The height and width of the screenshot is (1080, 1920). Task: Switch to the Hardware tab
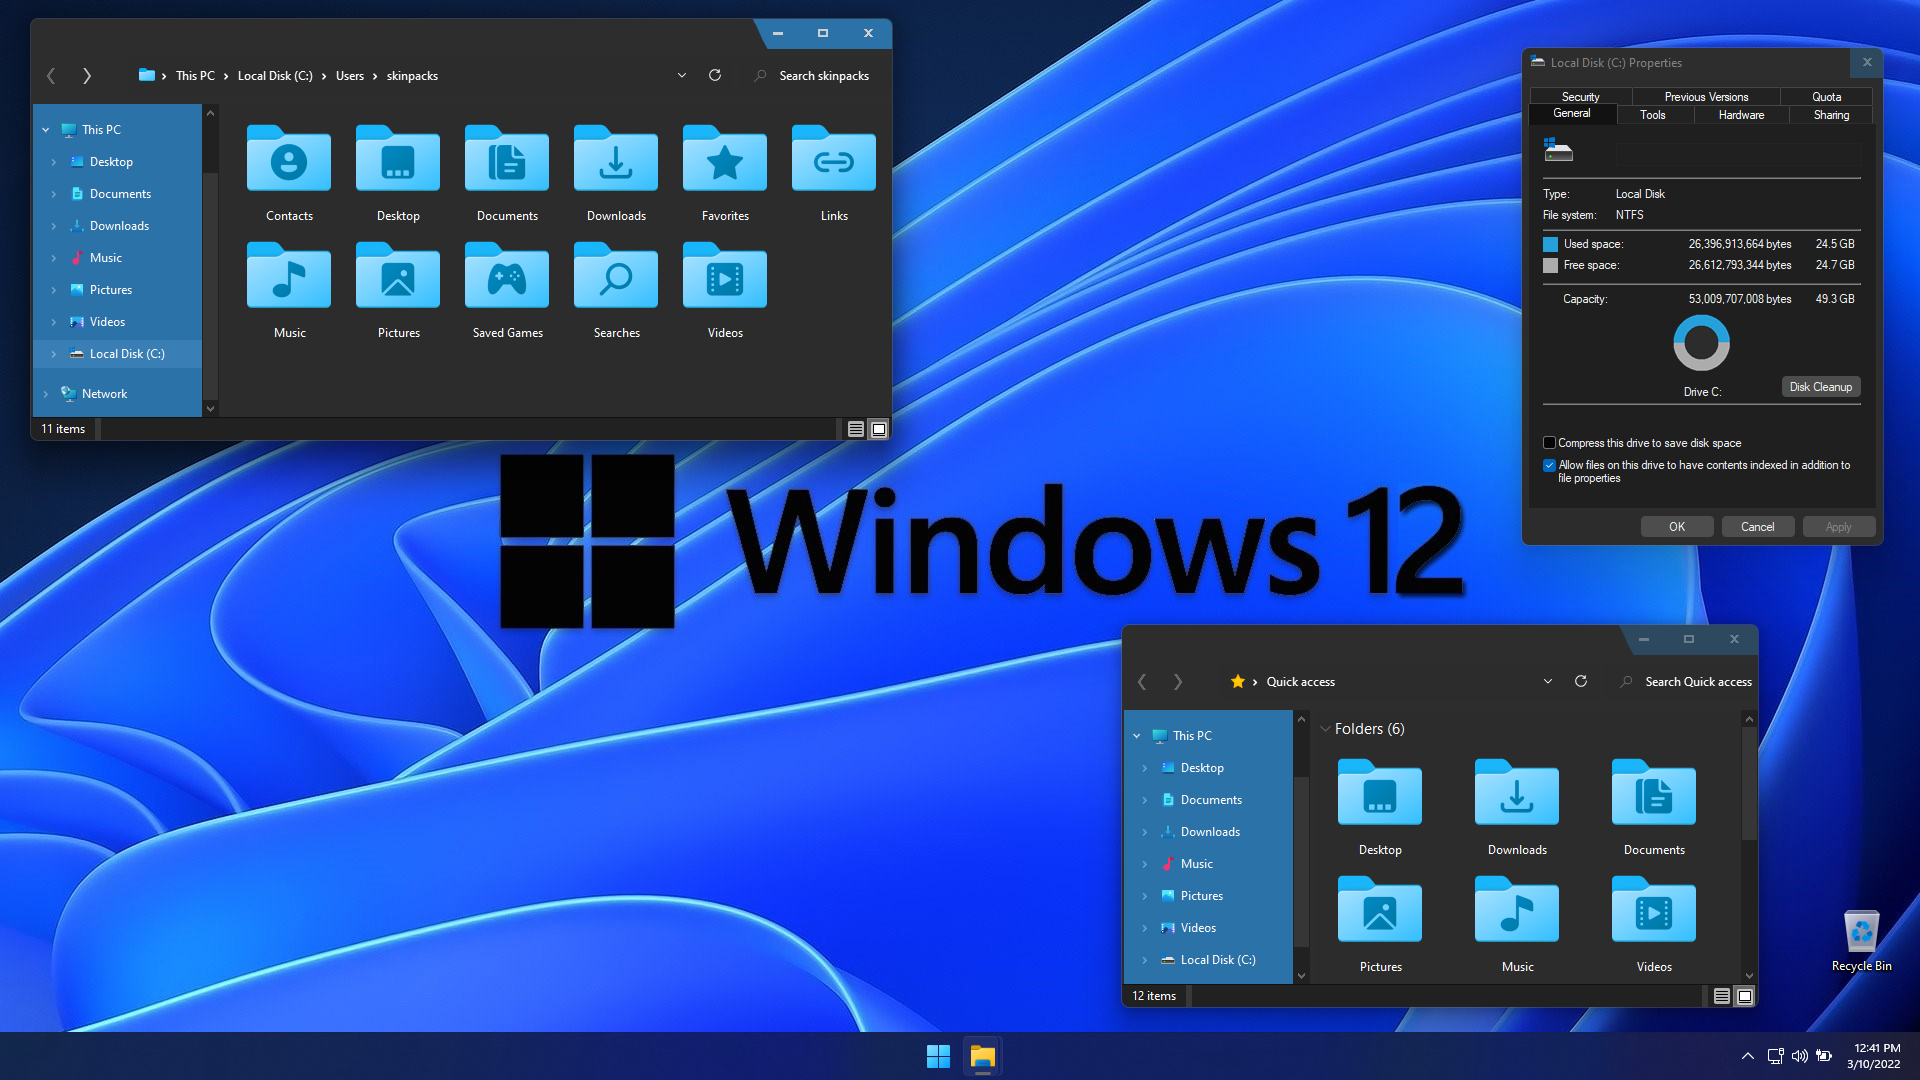click(1741, 115)
